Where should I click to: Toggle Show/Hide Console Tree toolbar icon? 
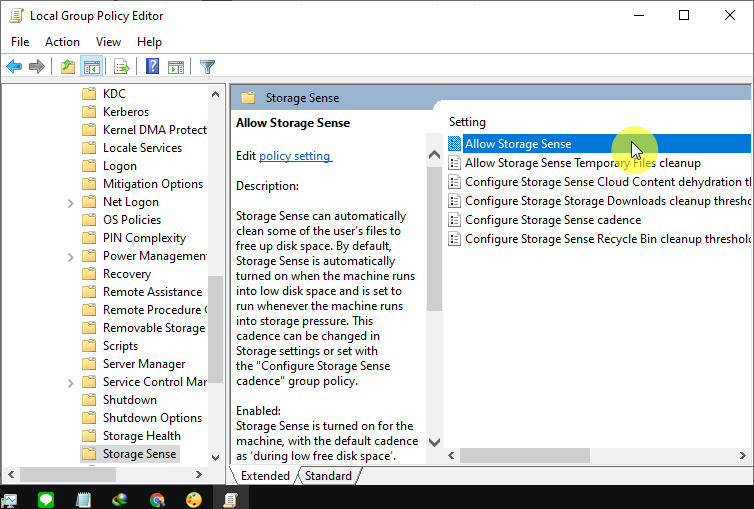pyautogui.click(x=91, y=67)
